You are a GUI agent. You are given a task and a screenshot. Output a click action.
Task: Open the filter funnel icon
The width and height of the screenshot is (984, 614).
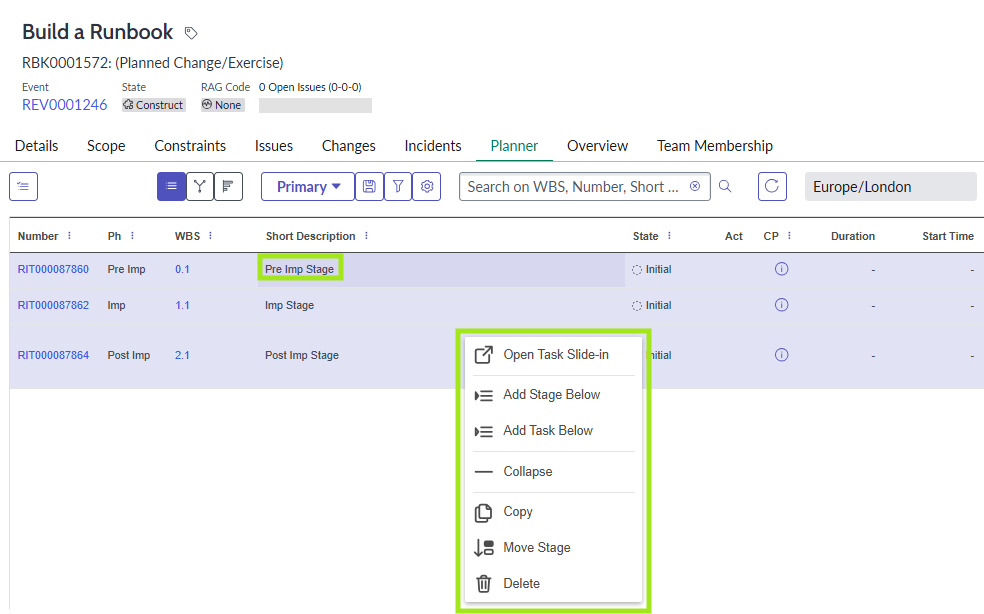[398, 186]
